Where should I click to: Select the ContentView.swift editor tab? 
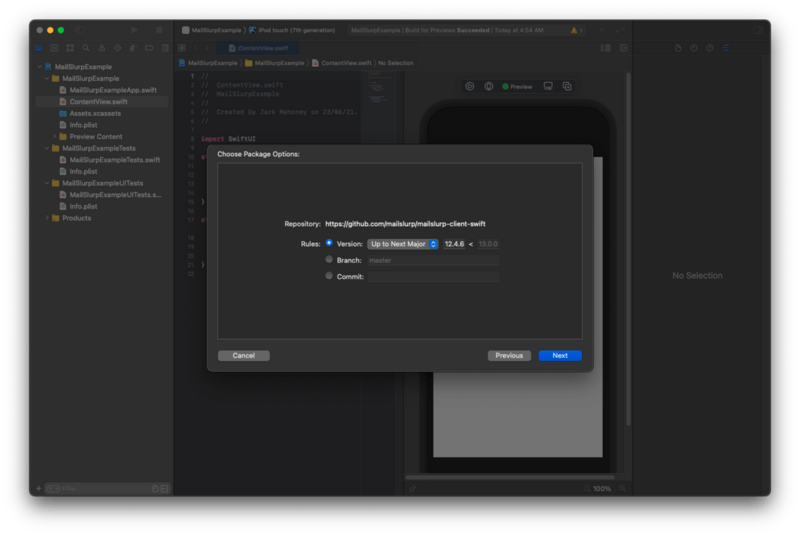coord(259,48)
